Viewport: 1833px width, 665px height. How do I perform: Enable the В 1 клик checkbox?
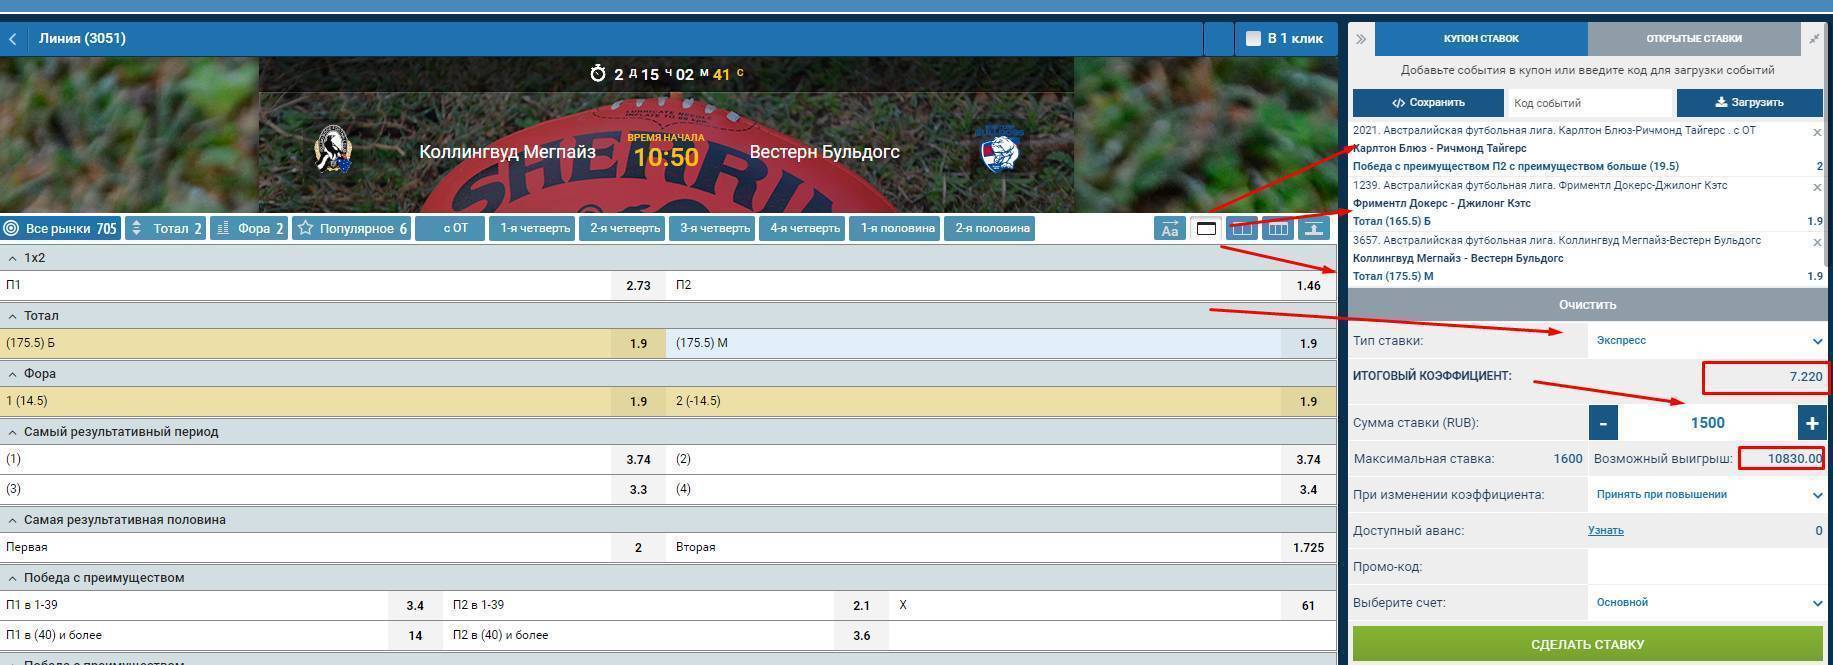tap(1253, 39)
